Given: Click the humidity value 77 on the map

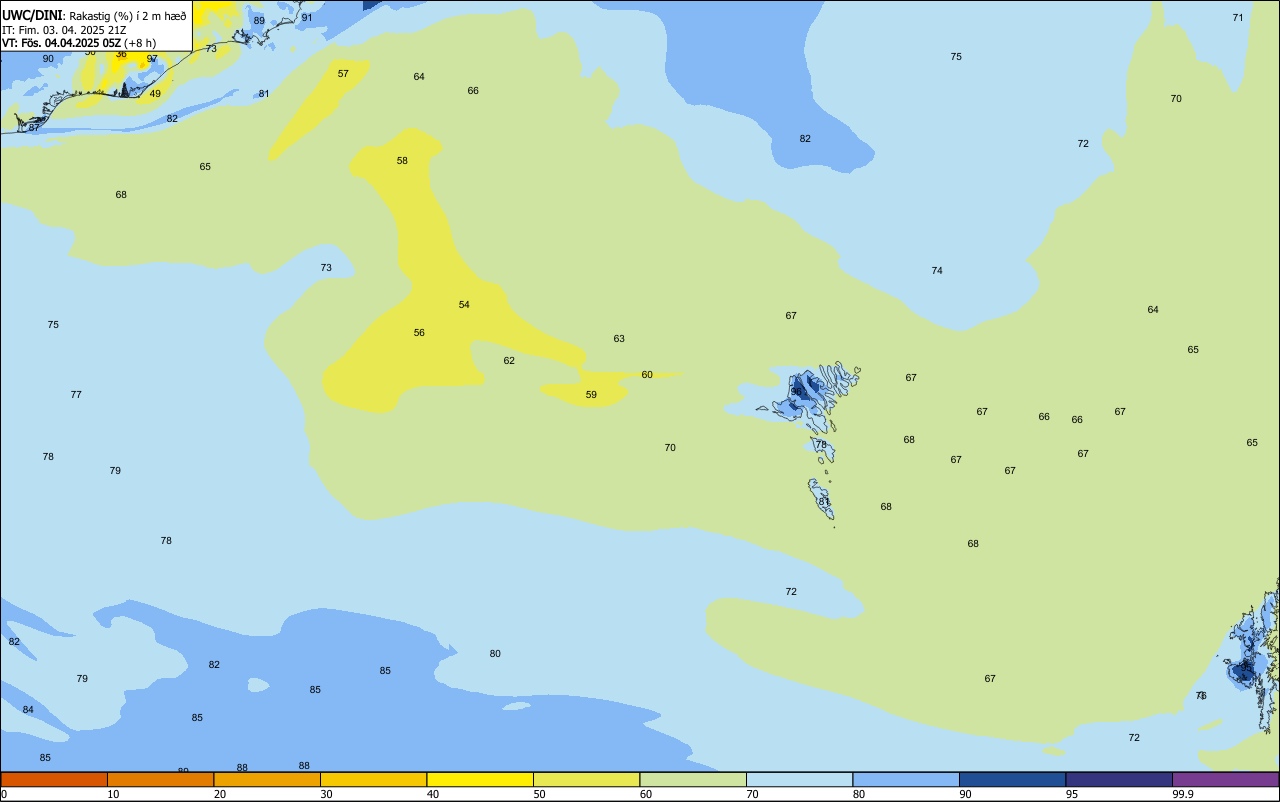Looking at the screenshot, I should pyautogui.click(x=76, y=395).
